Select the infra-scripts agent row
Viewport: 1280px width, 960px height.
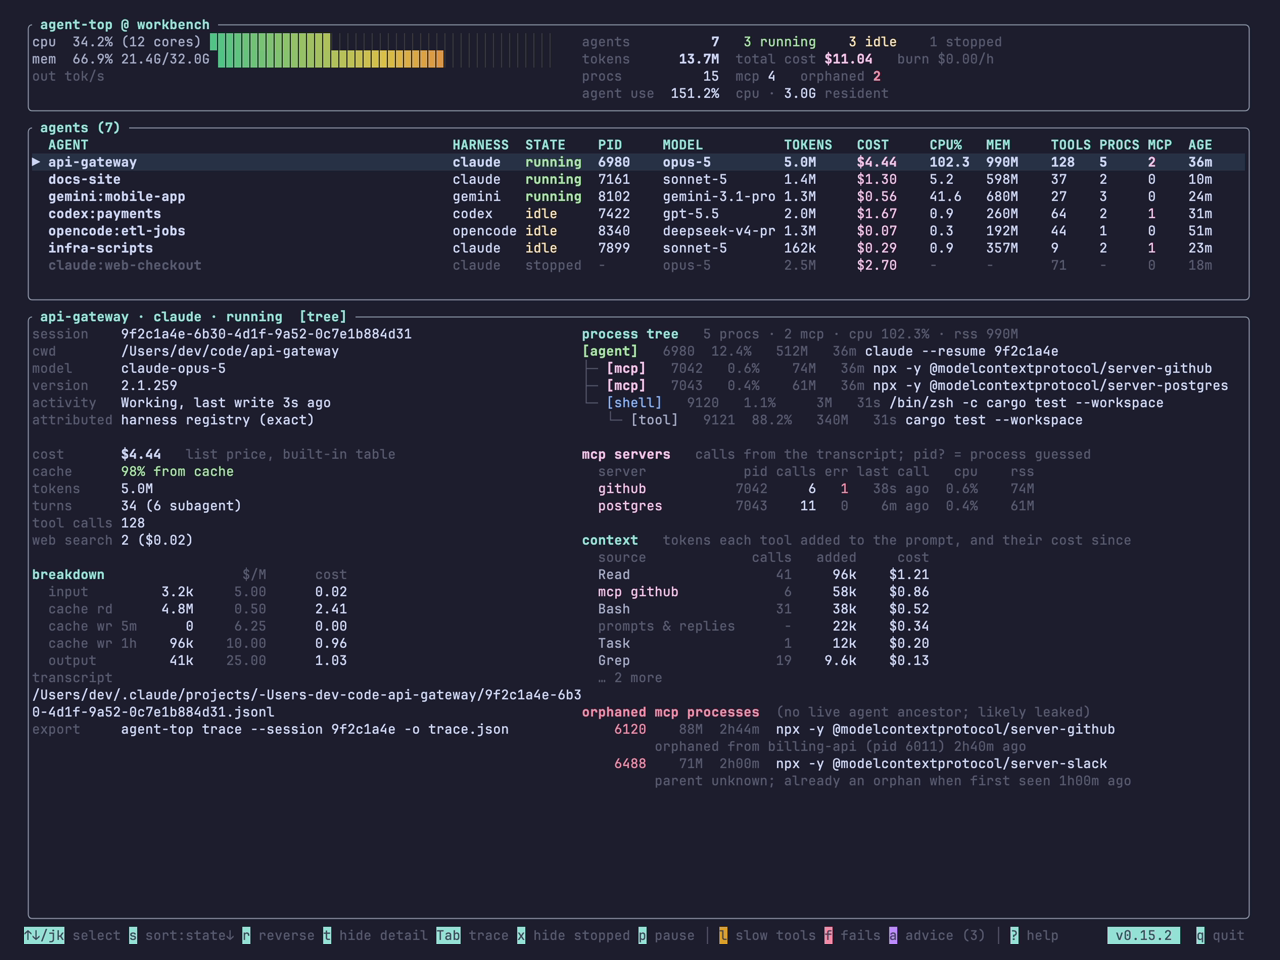click(x=638, y=248)
